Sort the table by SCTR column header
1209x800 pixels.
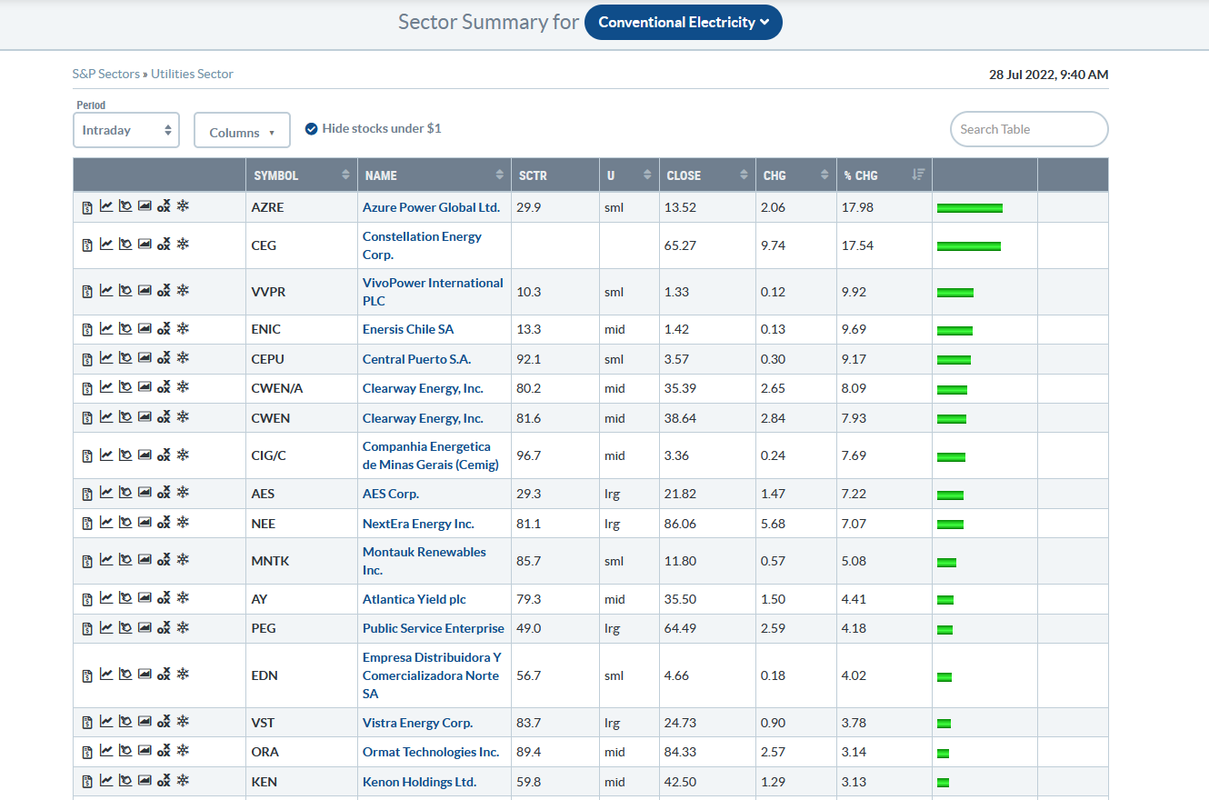(555, 175)
